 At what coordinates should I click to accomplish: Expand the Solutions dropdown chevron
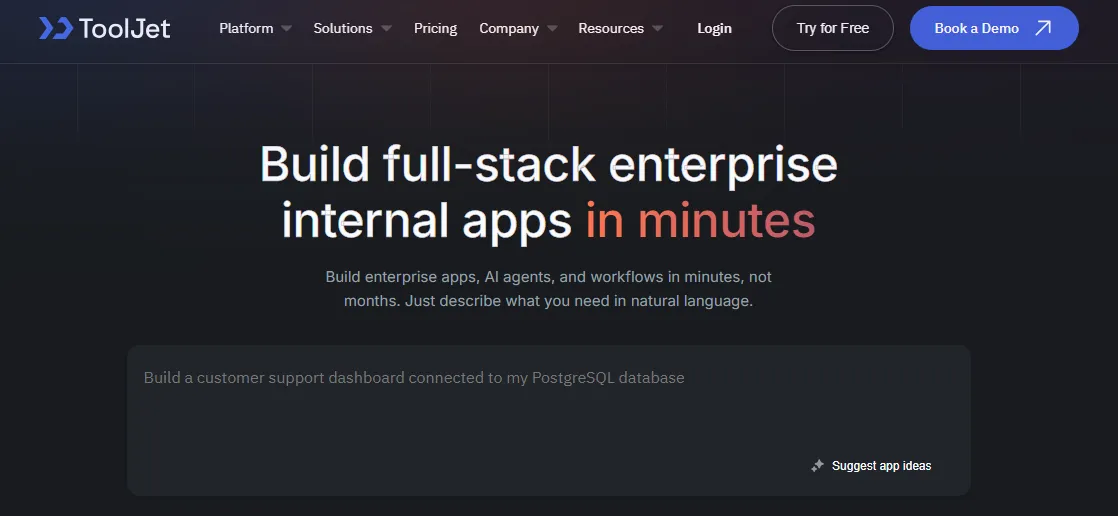click(386, 29)
